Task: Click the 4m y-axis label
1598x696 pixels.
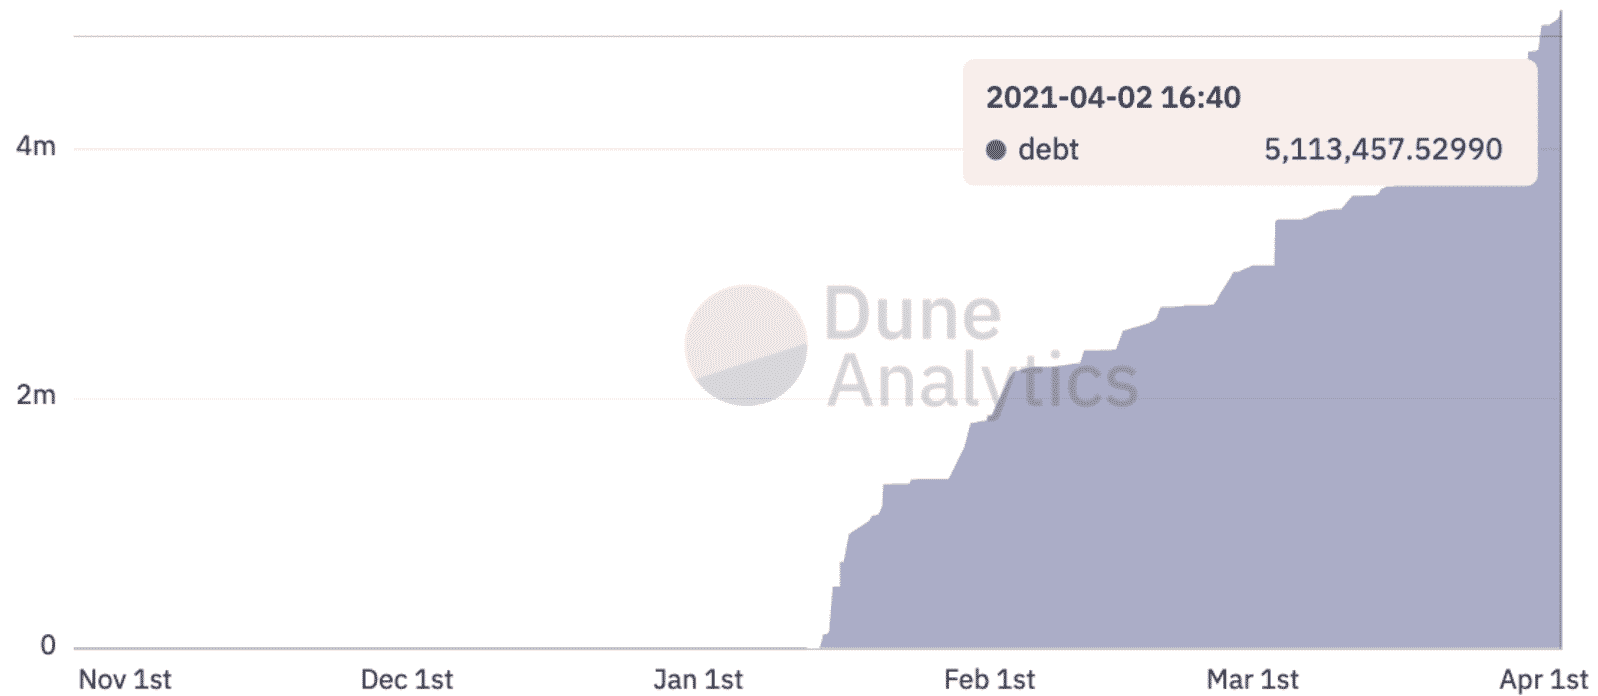Action: coord(36,146)
